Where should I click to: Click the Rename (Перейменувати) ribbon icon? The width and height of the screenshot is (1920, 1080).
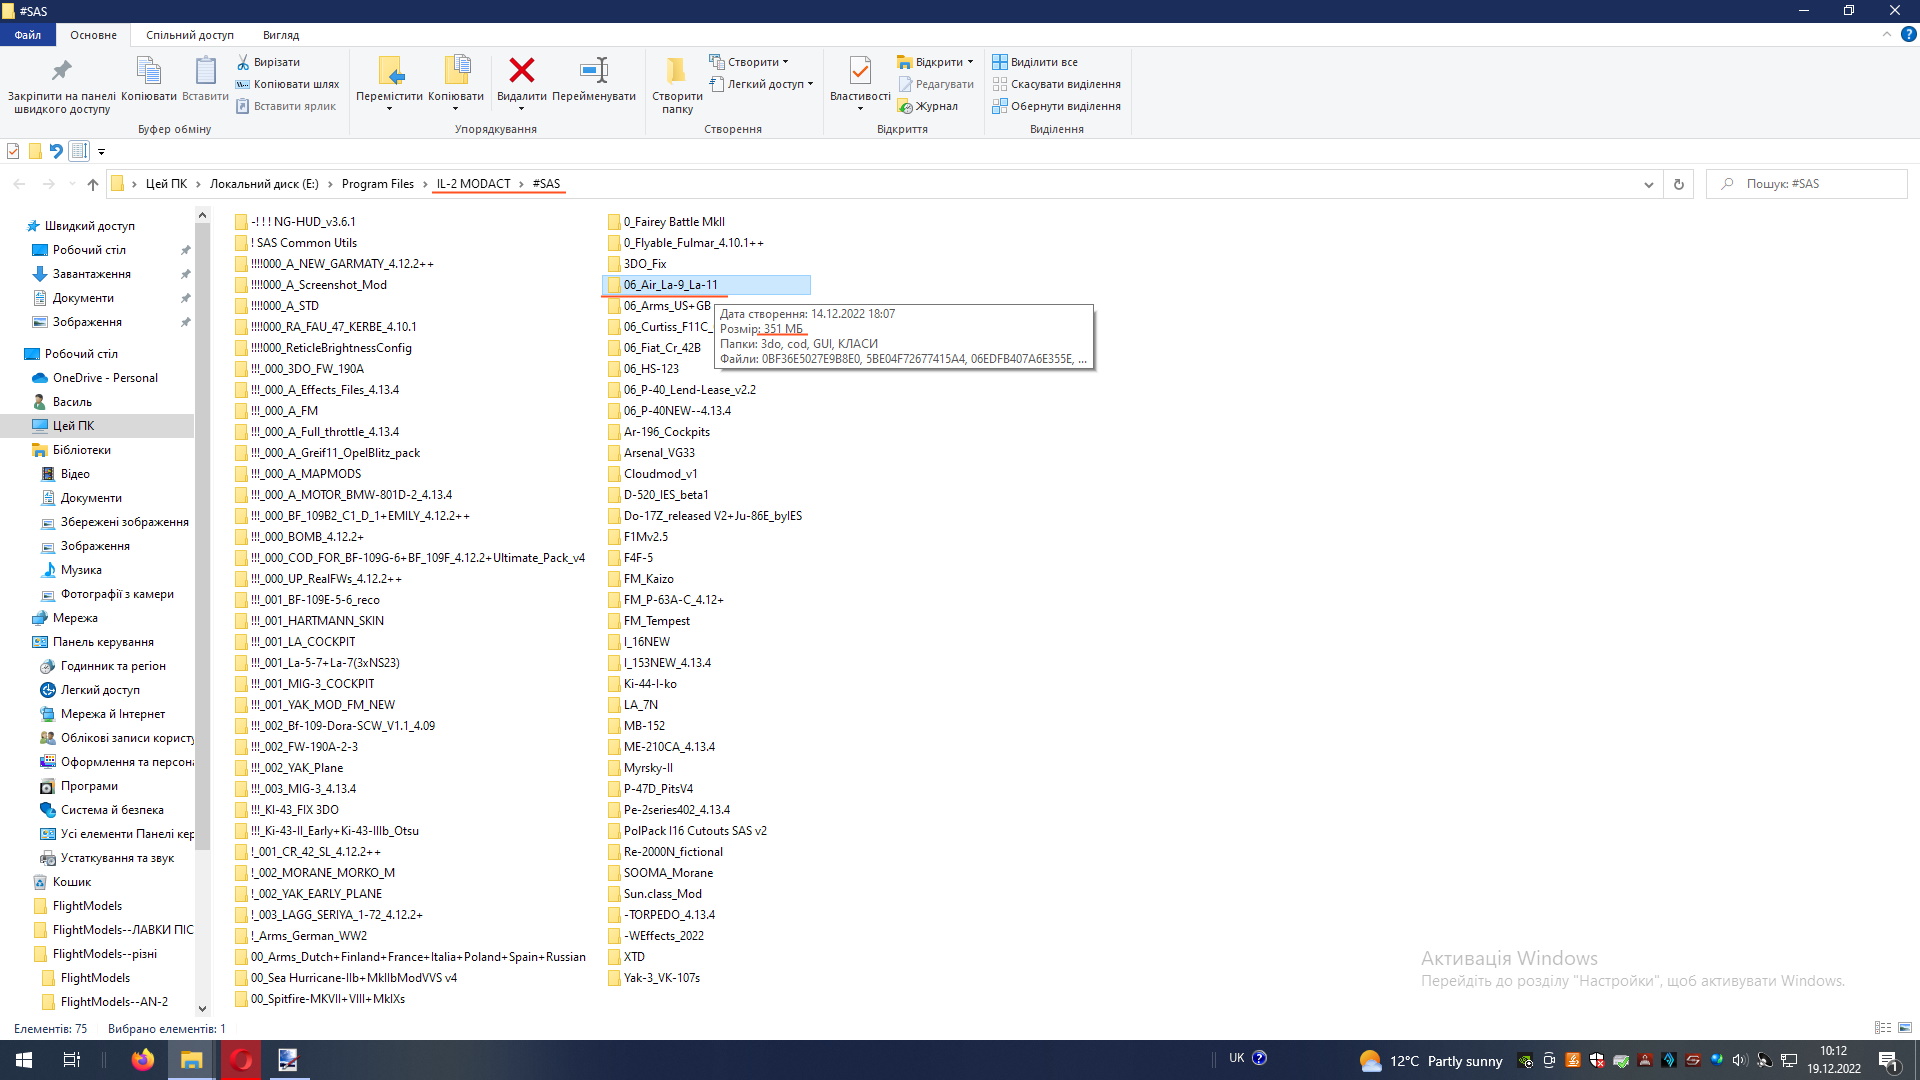[x=593, y=71]
